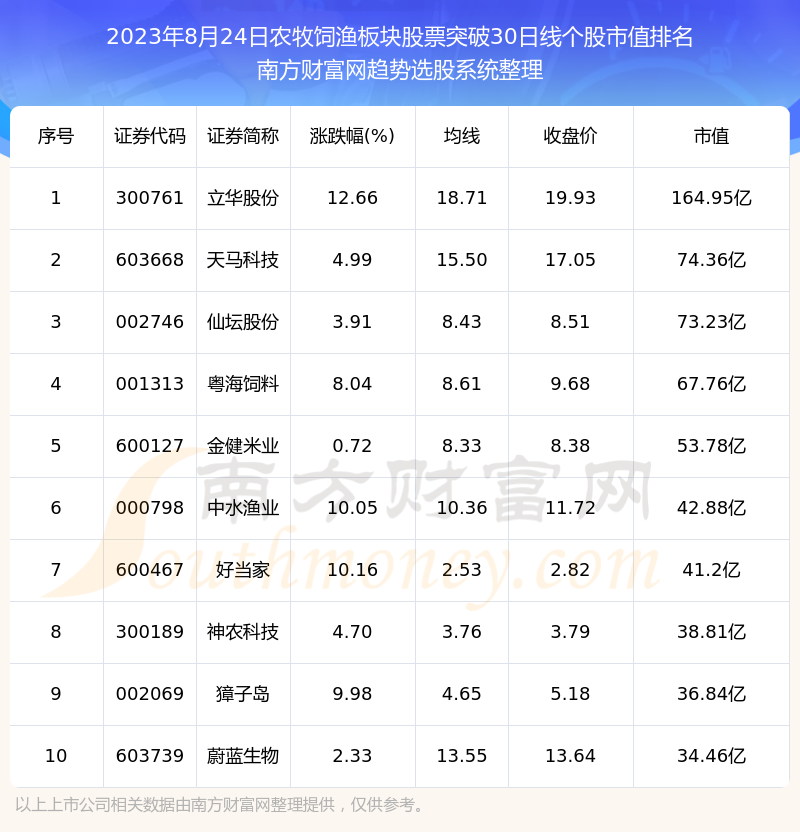The height and width of the screenshot is (832, 800).
Task: Select stock name 立华股份
Action: [243, 198]
